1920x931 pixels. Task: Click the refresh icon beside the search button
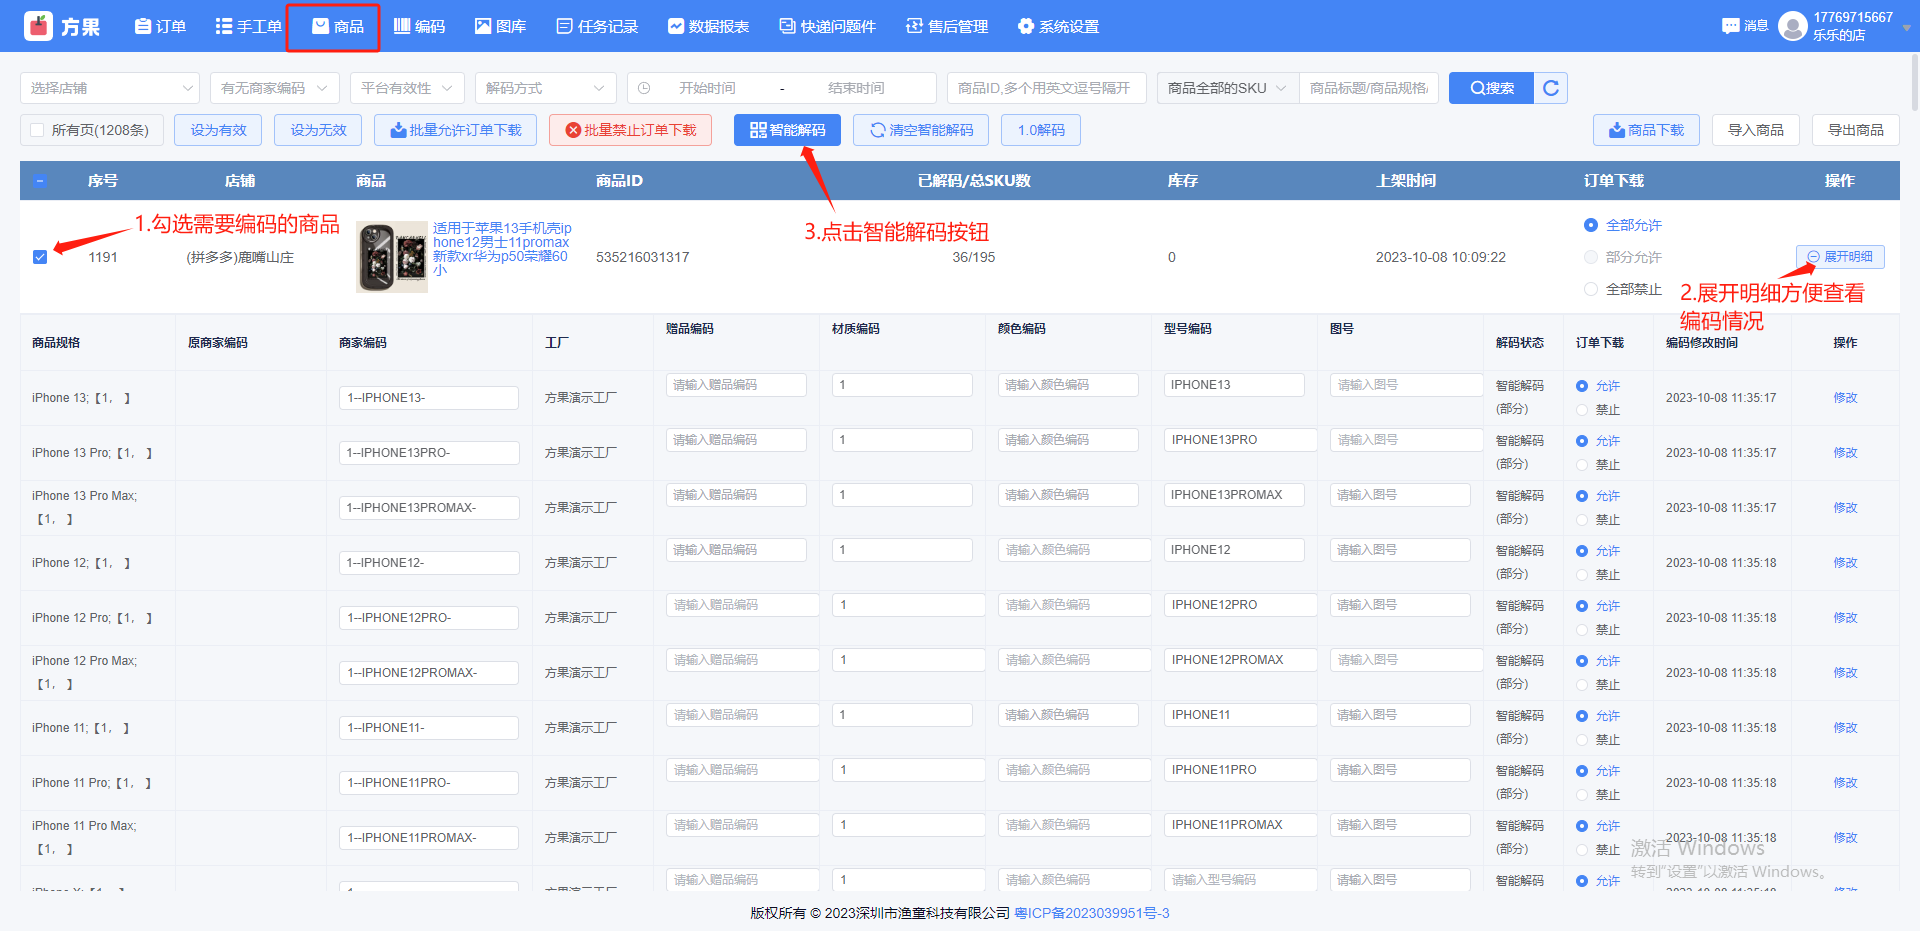point(1551,88)
